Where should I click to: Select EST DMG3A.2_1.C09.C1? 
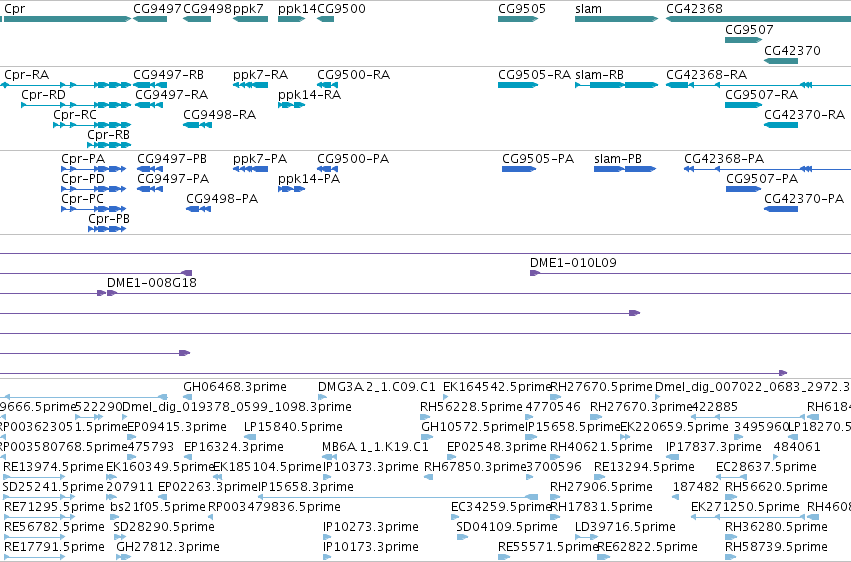(x=322, y=397)
